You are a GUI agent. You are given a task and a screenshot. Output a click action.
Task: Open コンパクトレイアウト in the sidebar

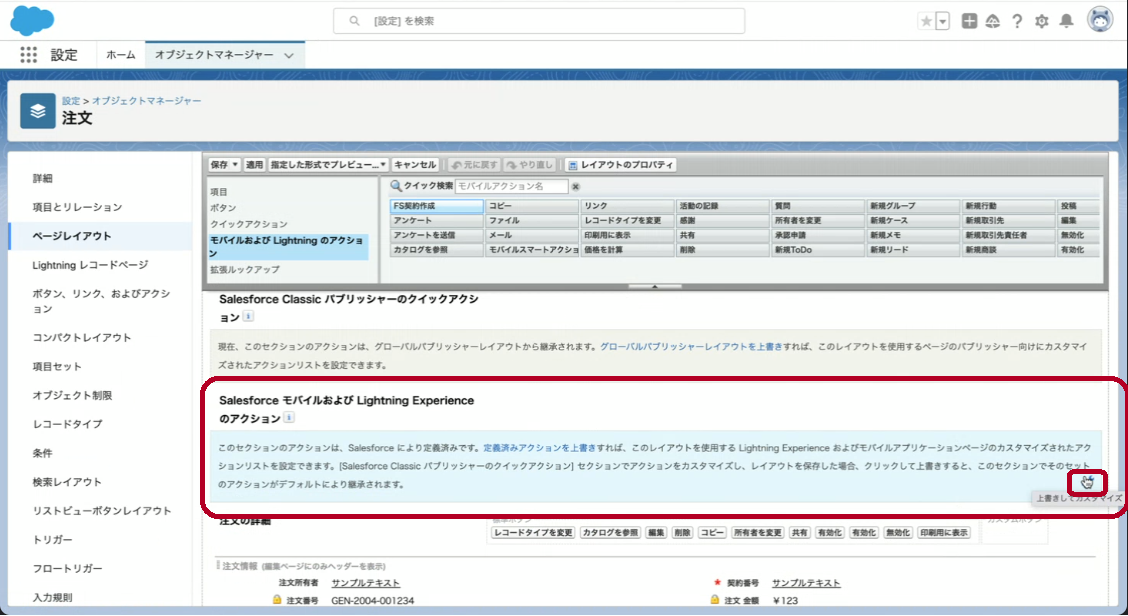click(81, 338)
